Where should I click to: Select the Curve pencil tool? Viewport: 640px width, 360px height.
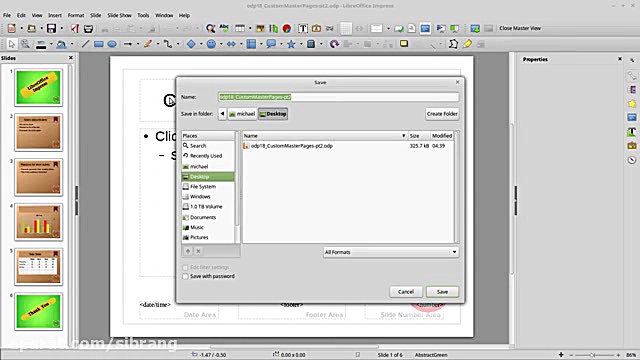coord(148,44)
